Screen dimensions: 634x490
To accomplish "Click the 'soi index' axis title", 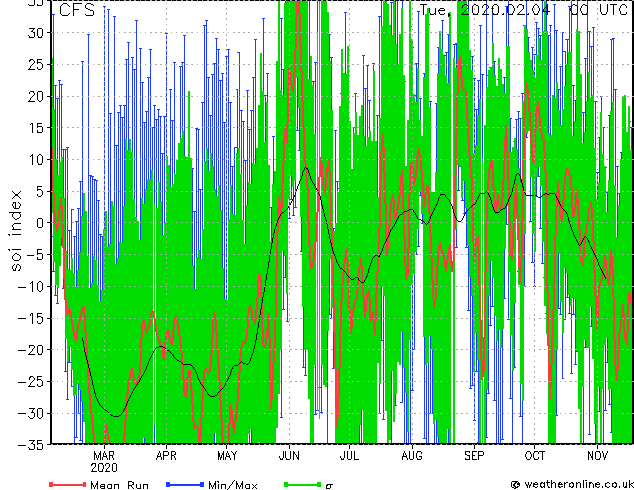I will (x=16, y=231).
